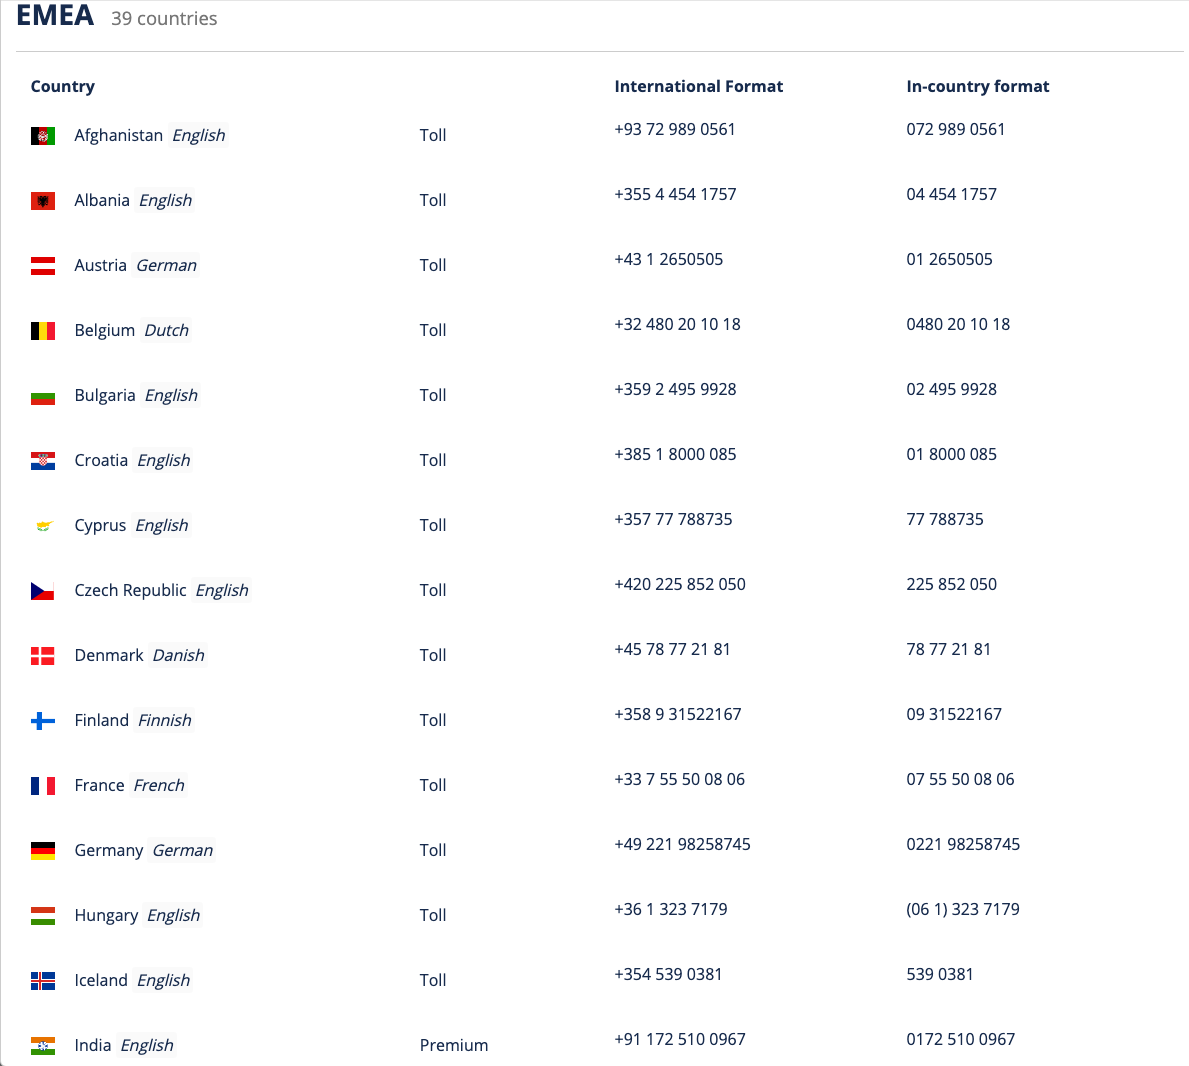Click the Albania flag icon
Image resolution: width=1189 pixels, height=1066 pixels.
point(43,201)
